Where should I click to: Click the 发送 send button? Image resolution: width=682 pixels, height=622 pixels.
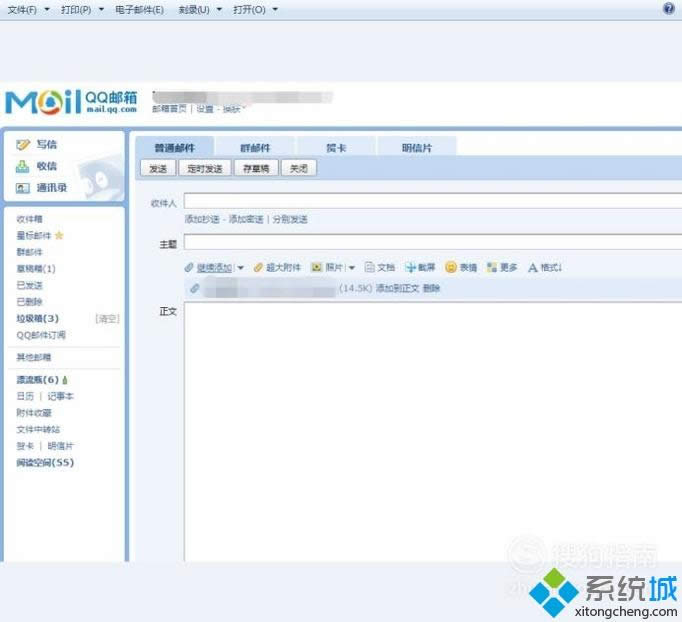158,168
